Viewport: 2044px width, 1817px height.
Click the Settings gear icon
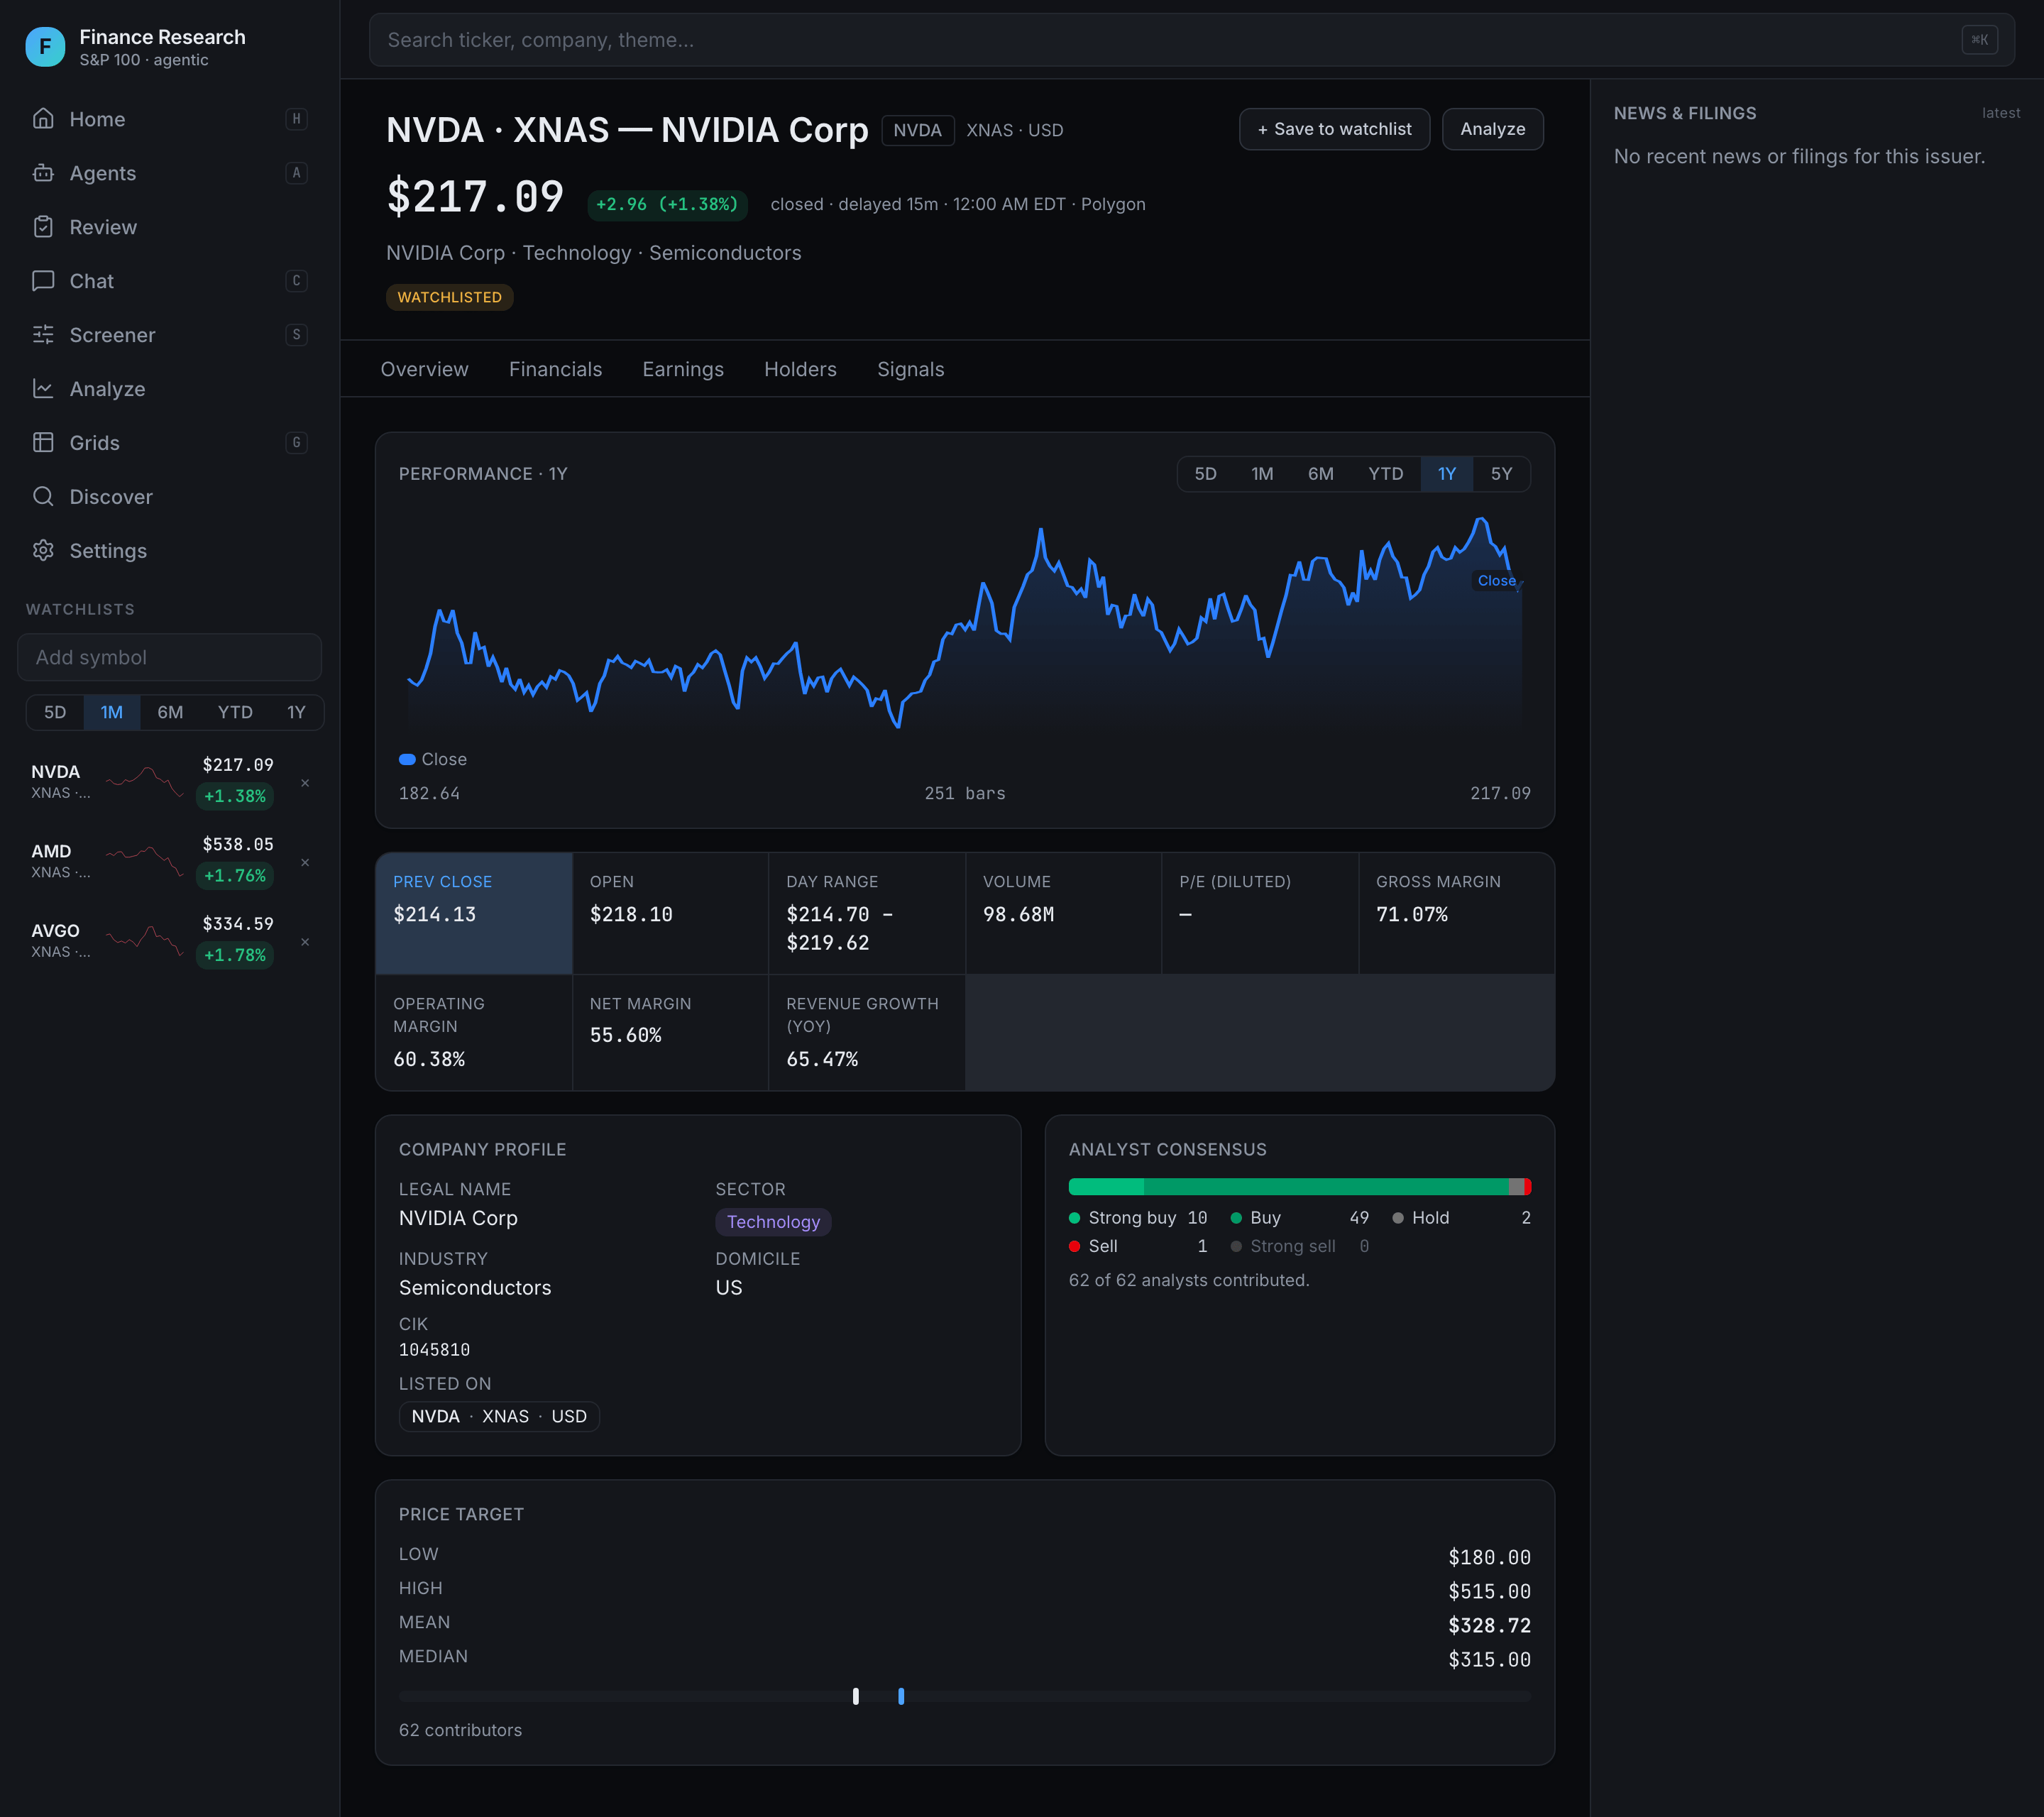click(x=43, y=551)
